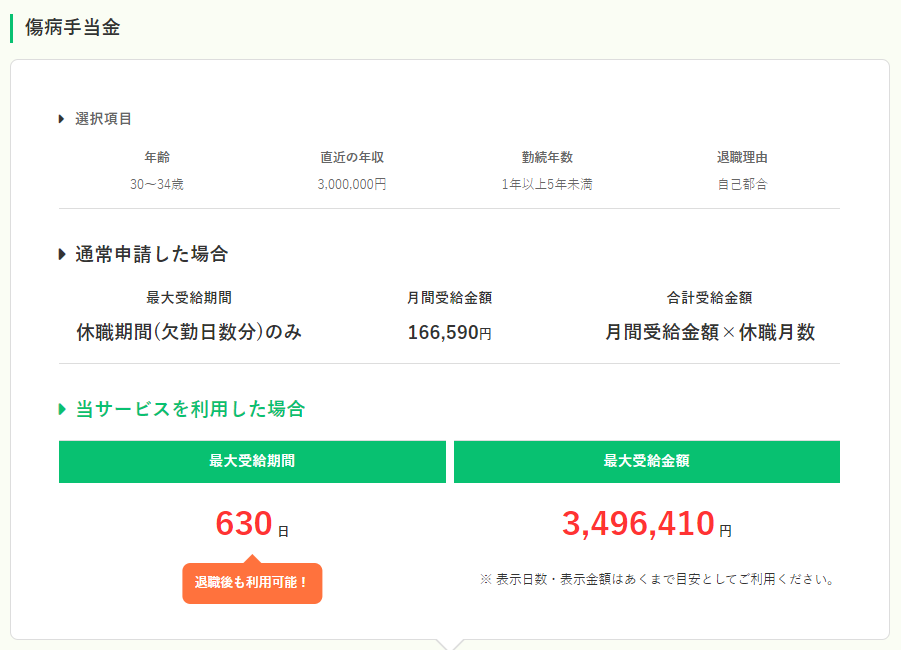This screenshot has width=901, height=650.
Task: Click the 傷病手当金 section heading
Action: (x=72, y=28)
